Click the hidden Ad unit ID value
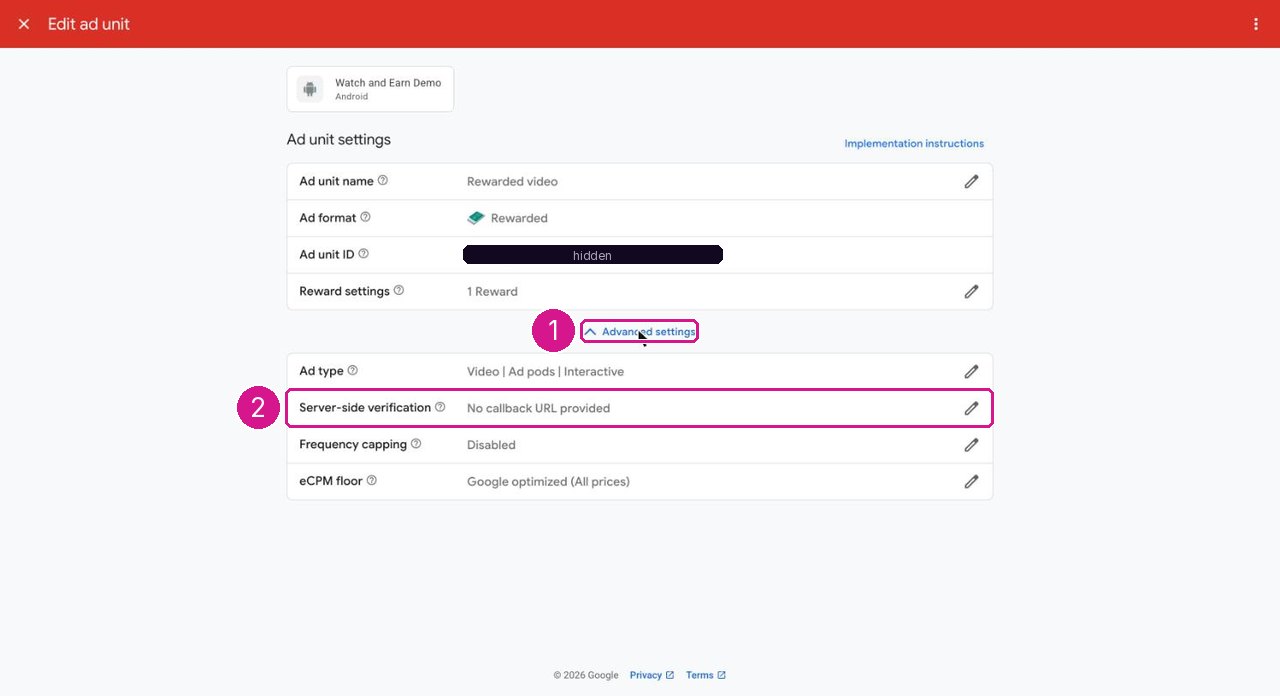The width and height of the screenshot is (1280, 696). [x=593, y=255]
